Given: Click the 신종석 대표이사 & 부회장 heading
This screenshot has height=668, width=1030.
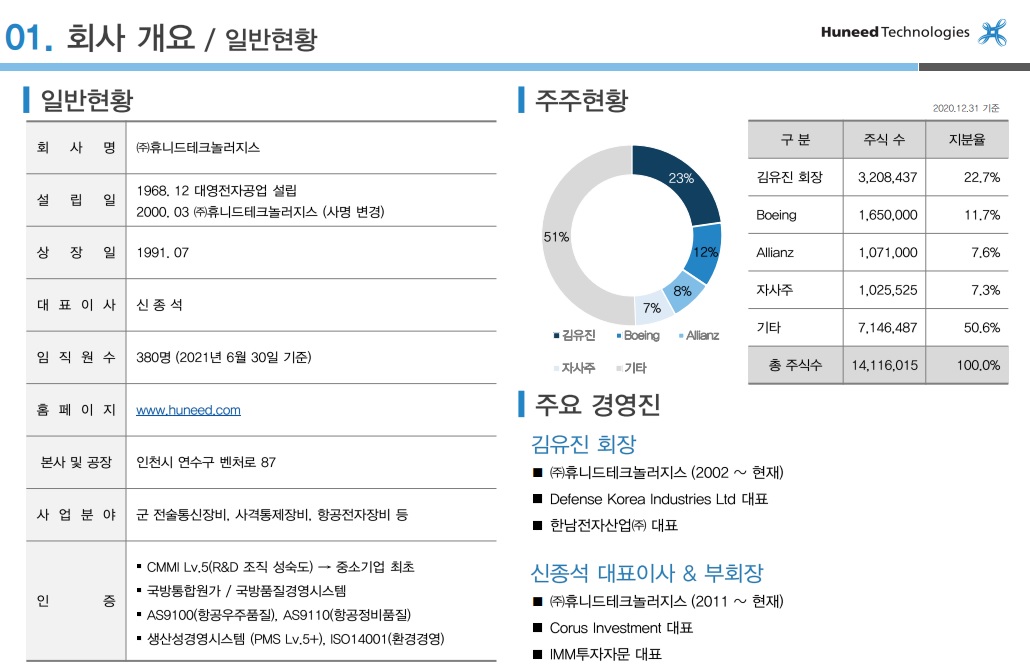Looking at the screenshot, I should click(x=647, y=573).
